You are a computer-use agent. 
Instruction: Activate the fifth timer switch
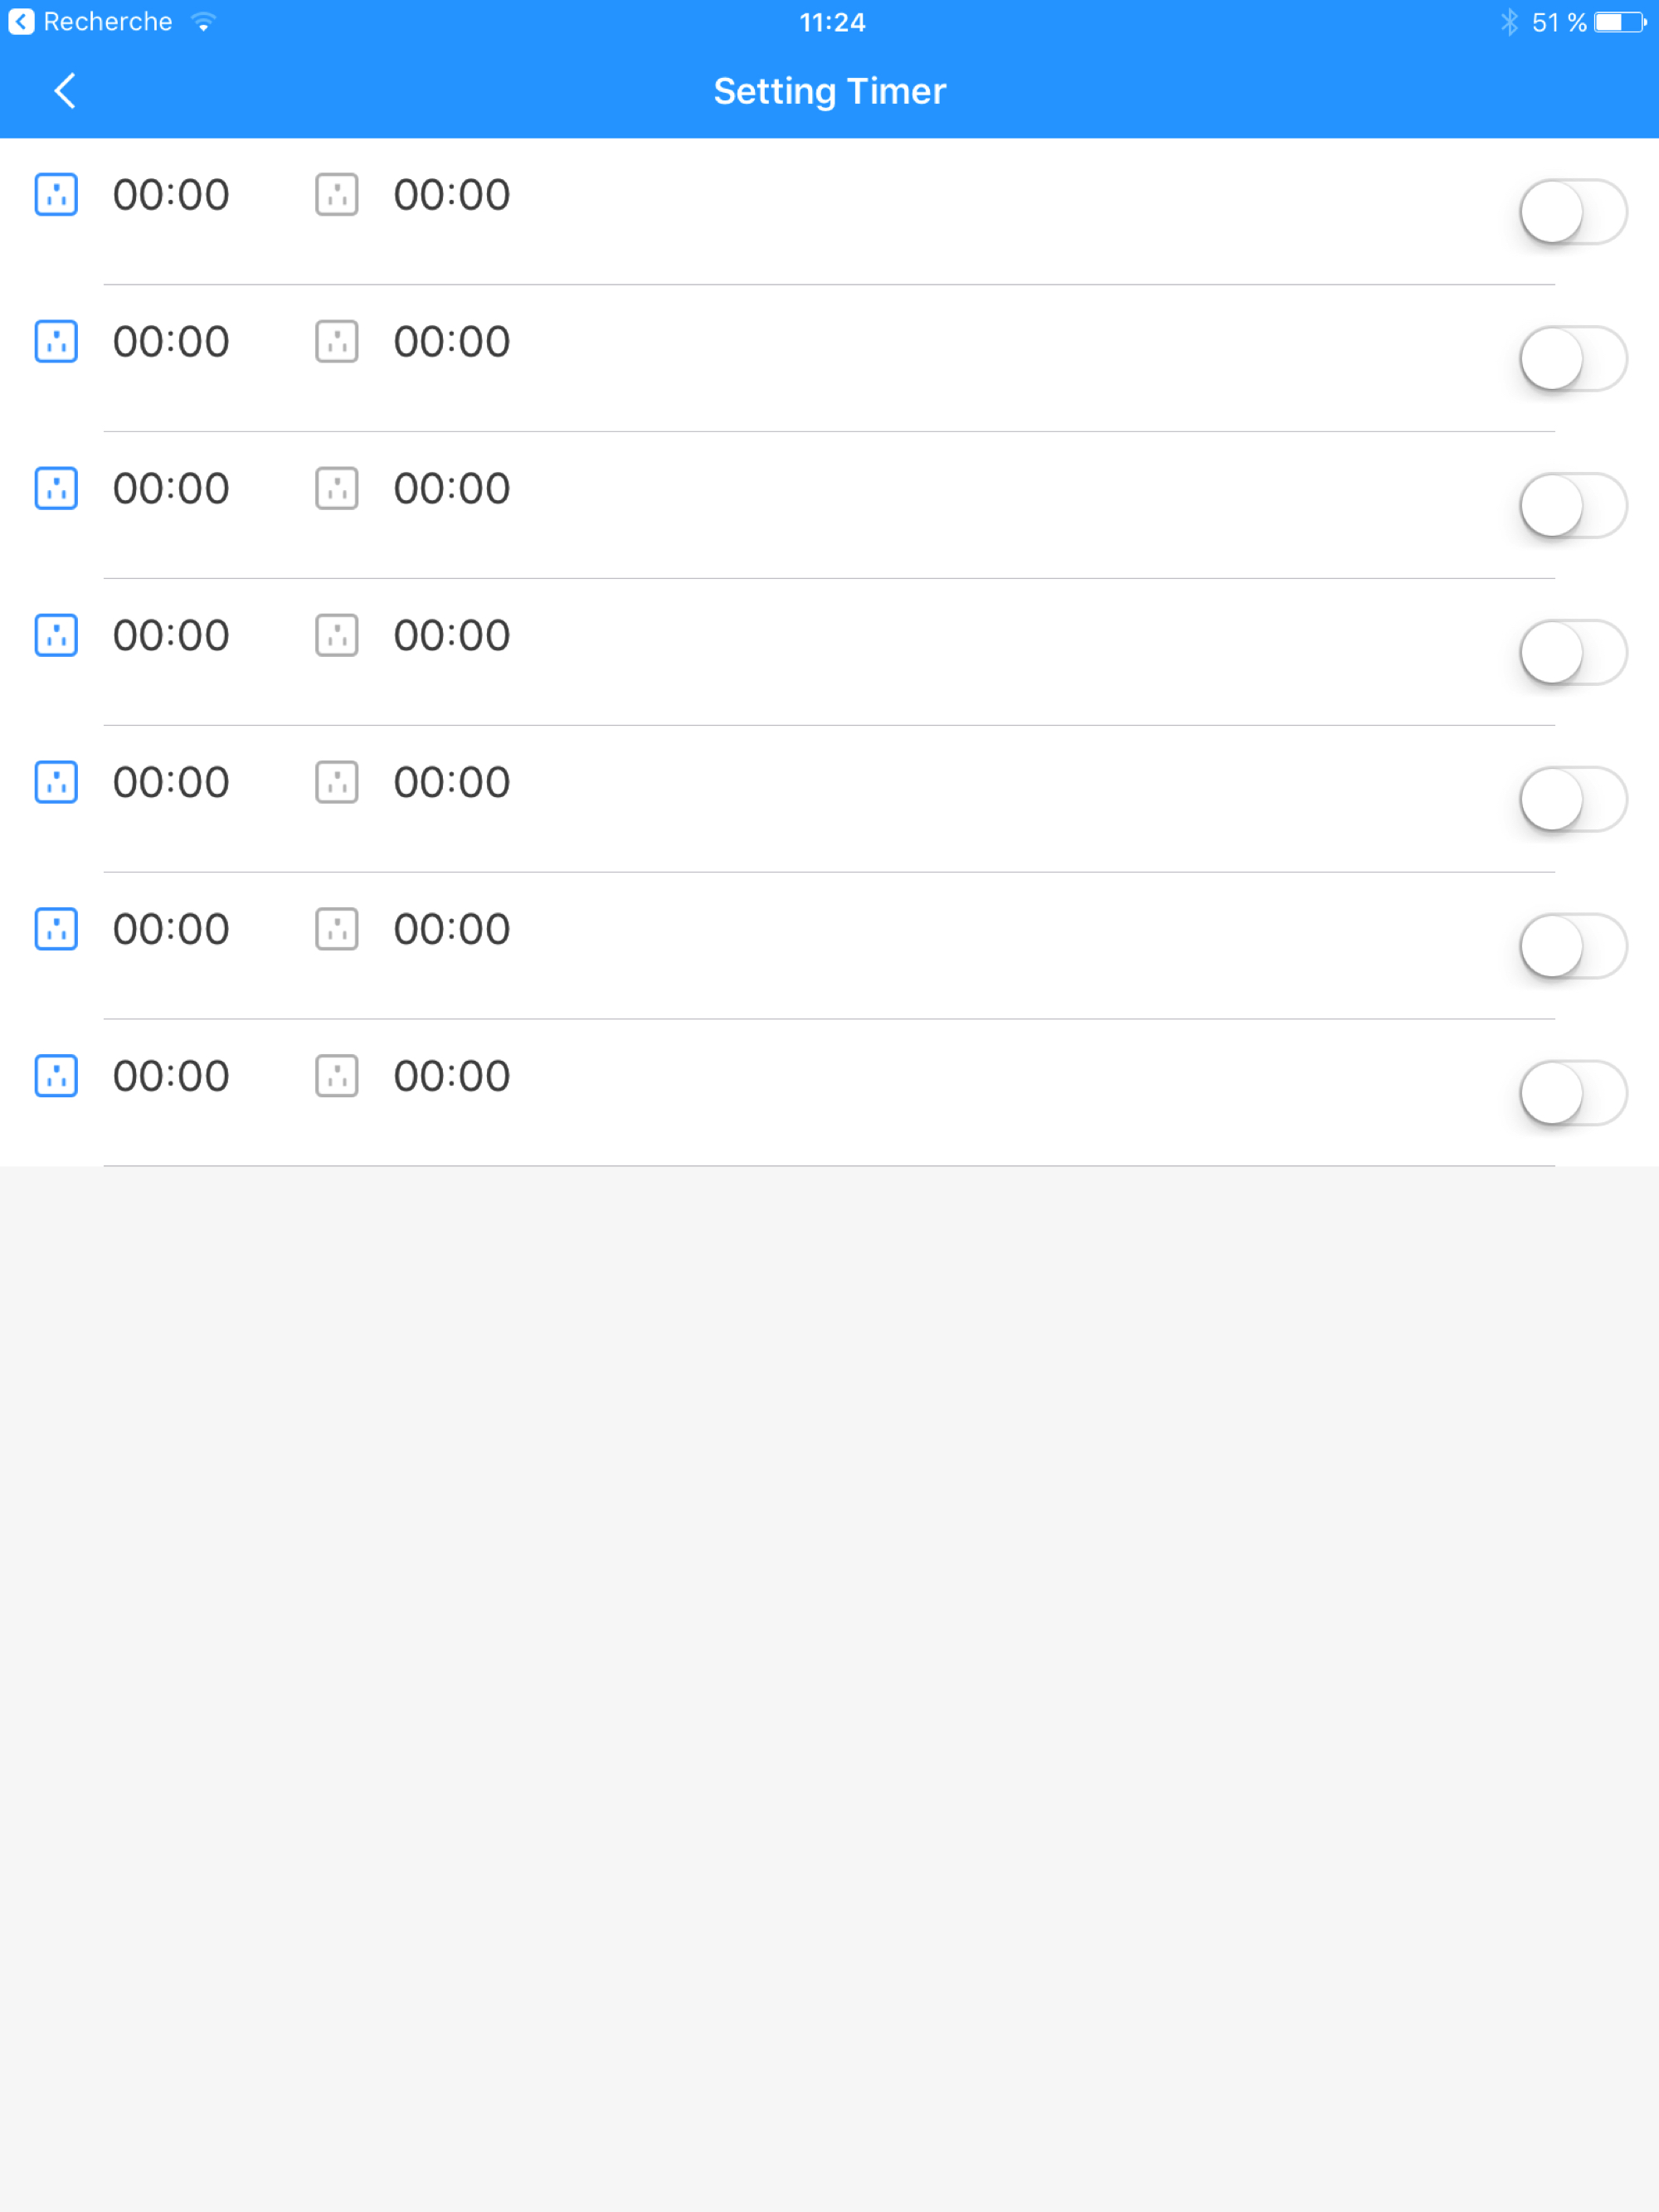pyautogui.click(x=1573, y=799)
